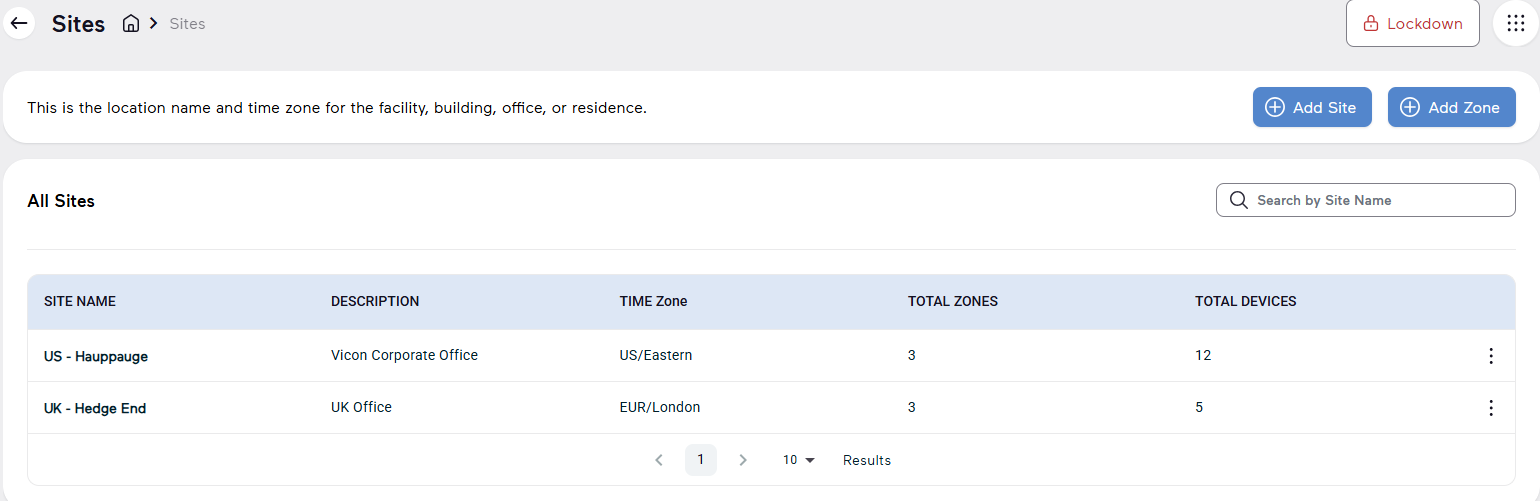Sort by SITE NAME column header
This screenshot has height=501, width=1540.
pos(80,302)
